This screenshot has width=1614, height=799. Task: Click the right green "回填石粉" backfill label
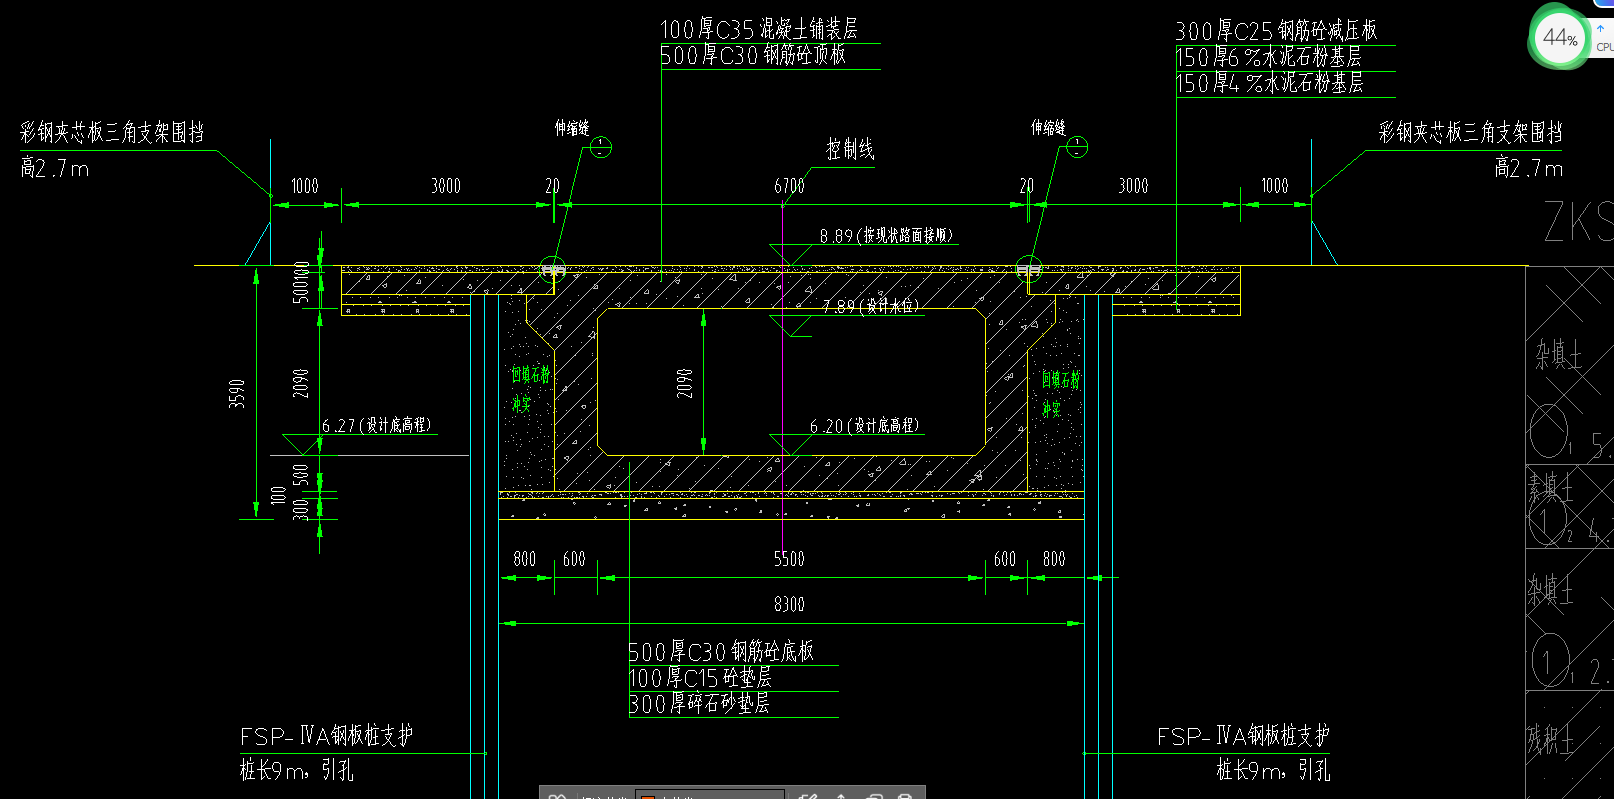point(1061,380)
